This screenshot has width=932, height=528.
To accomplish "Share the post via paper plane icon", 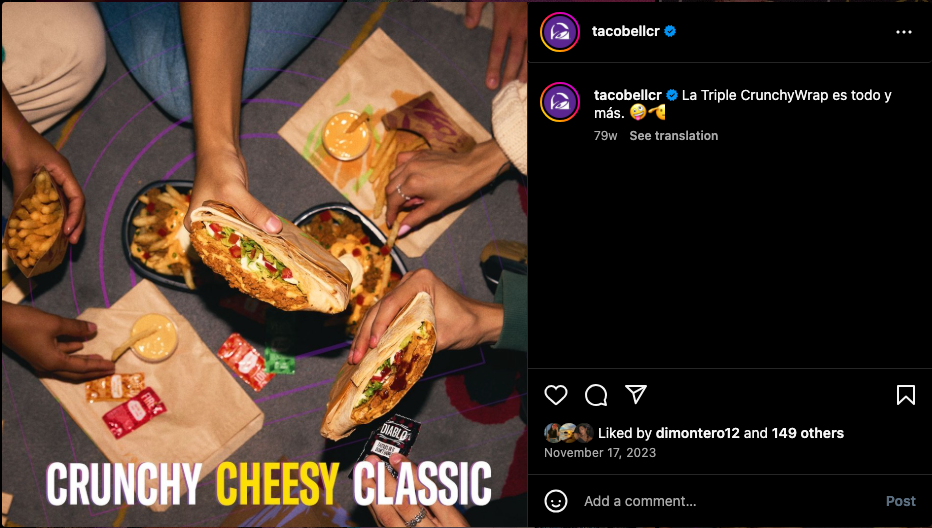I will 635,394.
